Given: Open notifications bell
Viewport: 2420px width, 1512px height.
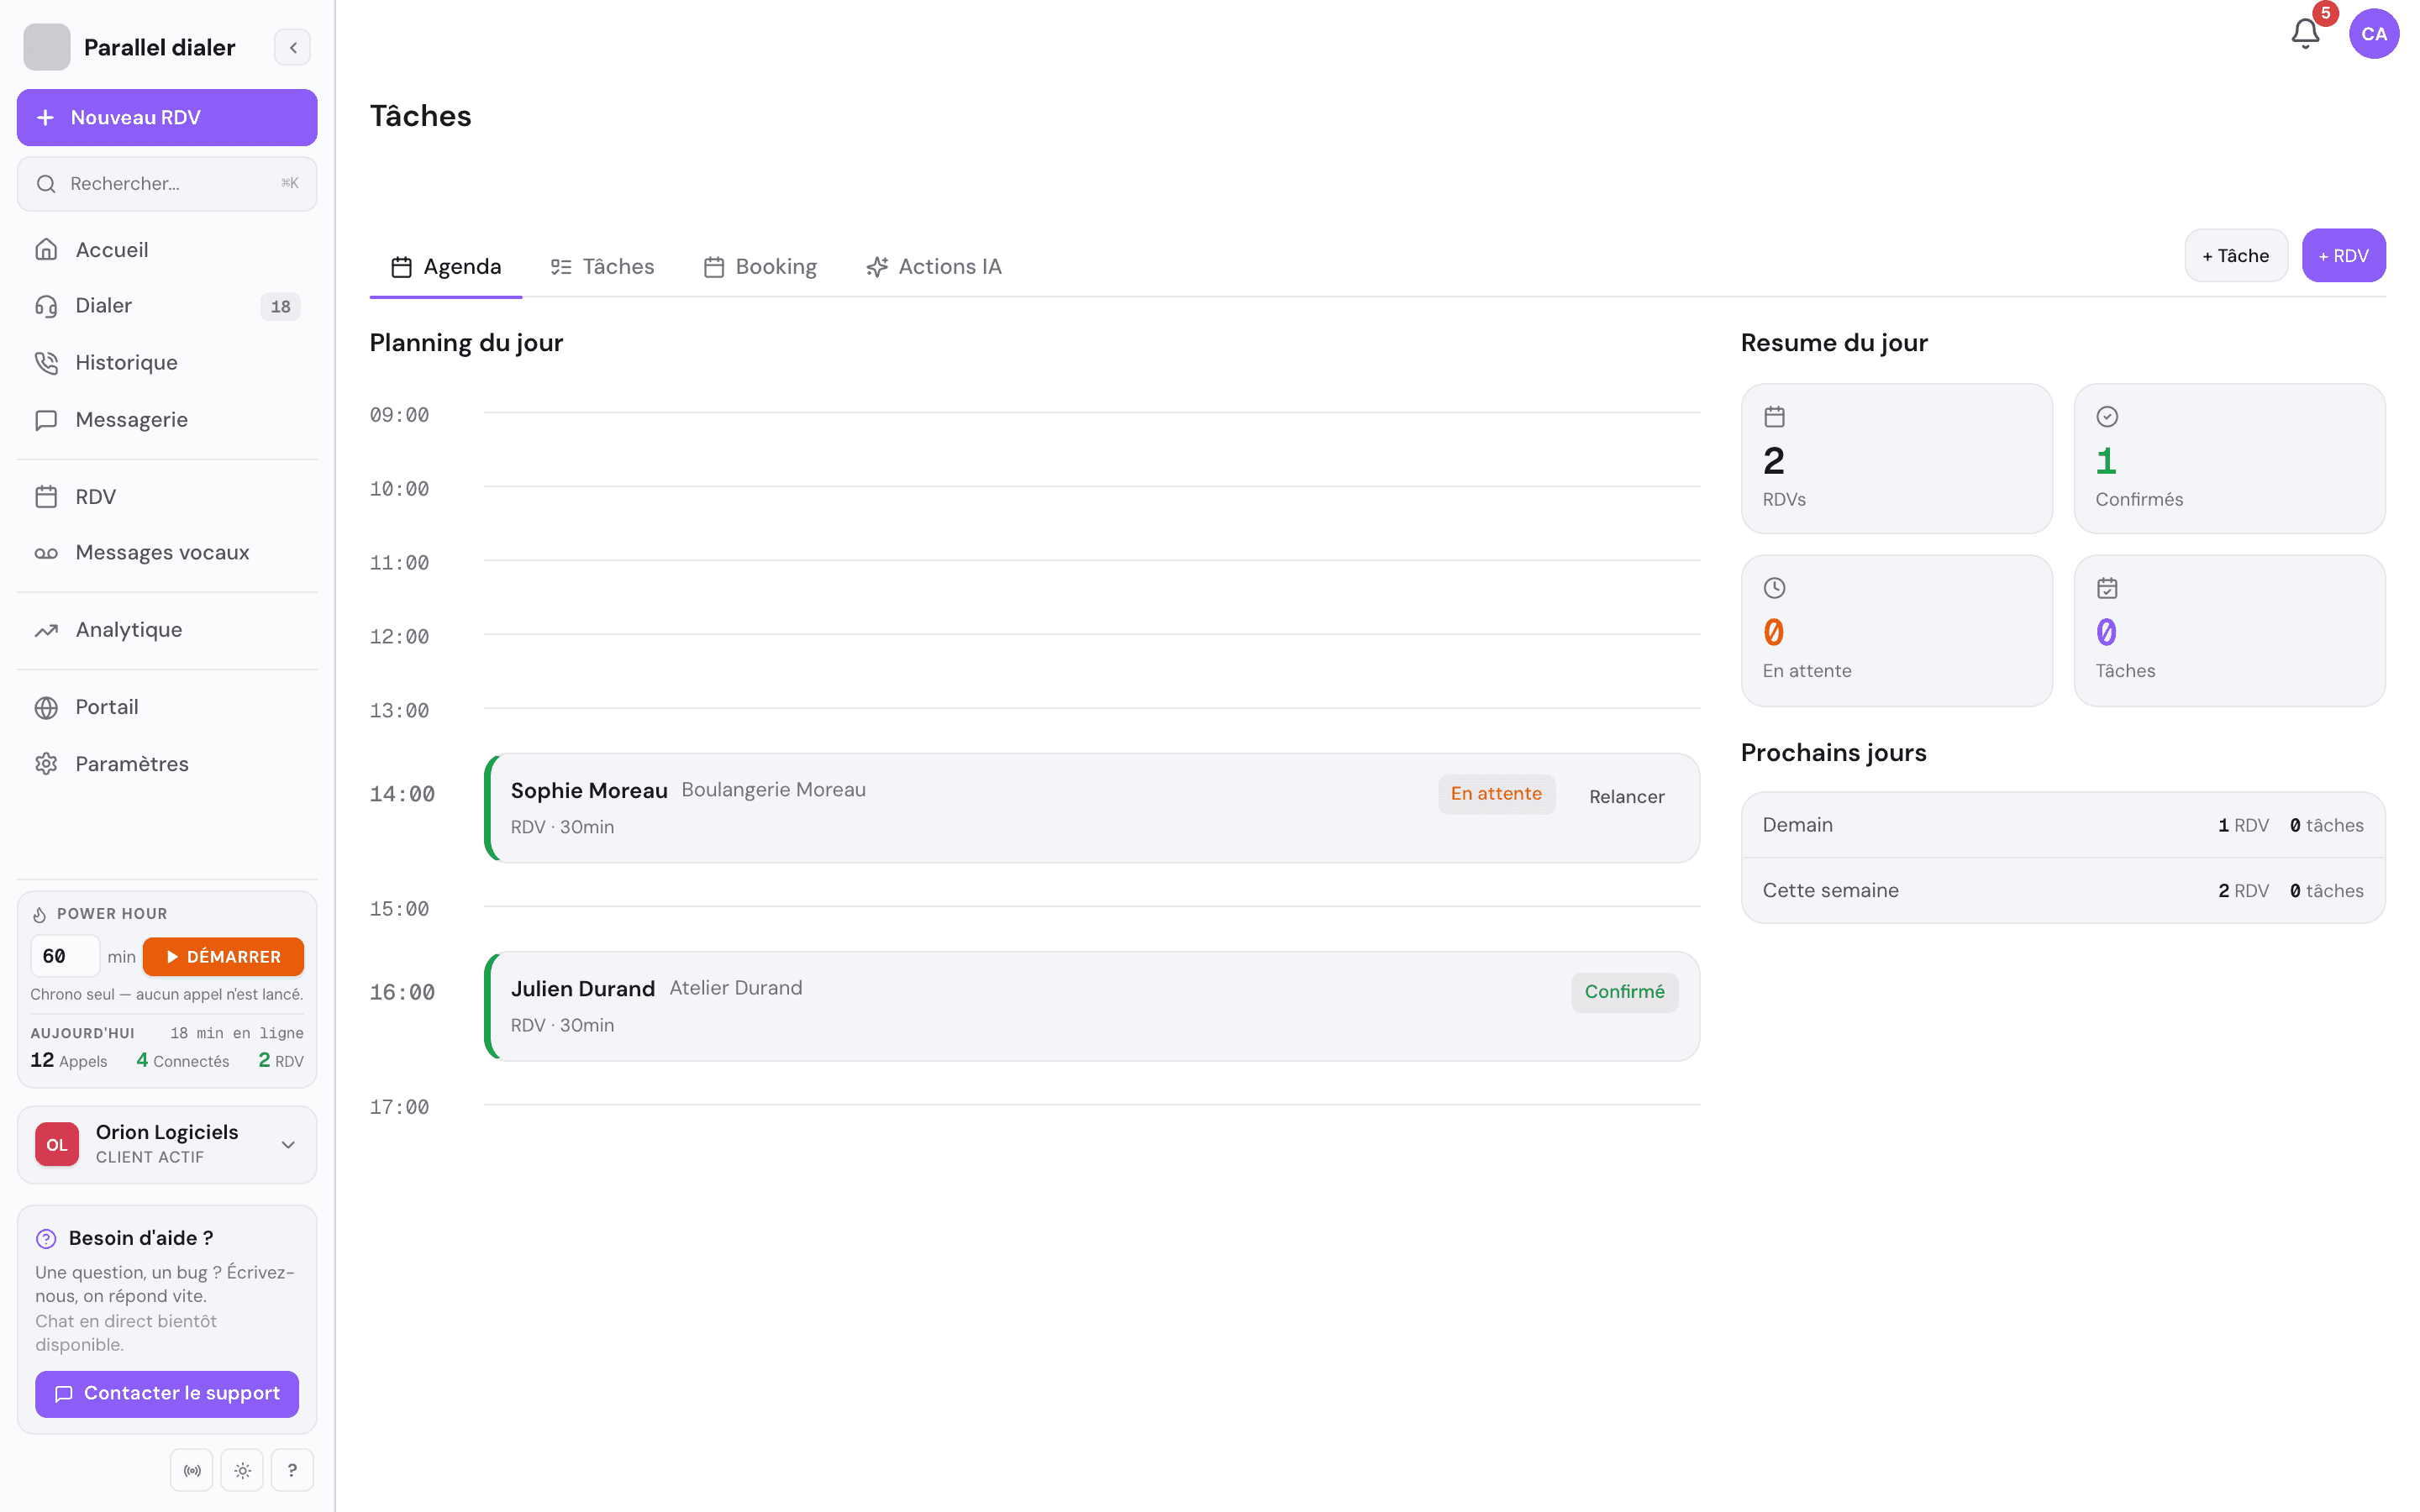Looking at the screenshot, I should click(x=2305, y=34).
